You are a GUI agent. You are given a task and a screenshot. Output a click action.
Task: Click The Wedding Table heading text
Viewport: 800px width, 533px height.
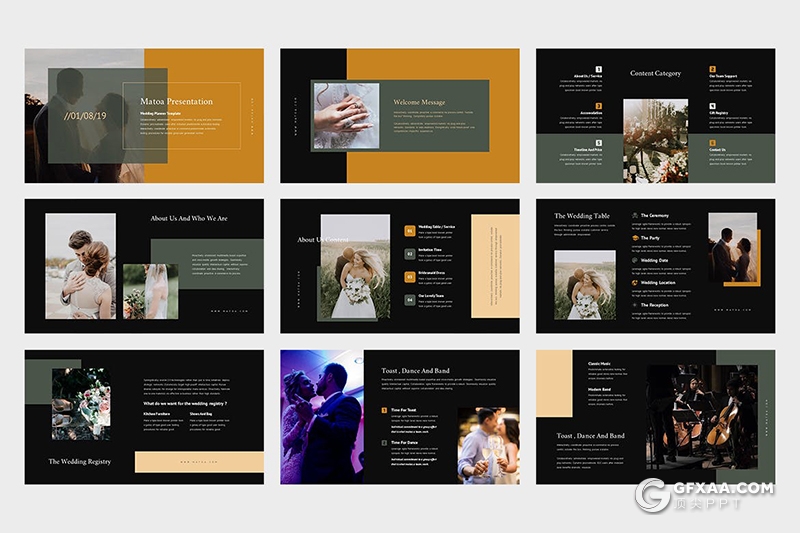click(581, 216)
